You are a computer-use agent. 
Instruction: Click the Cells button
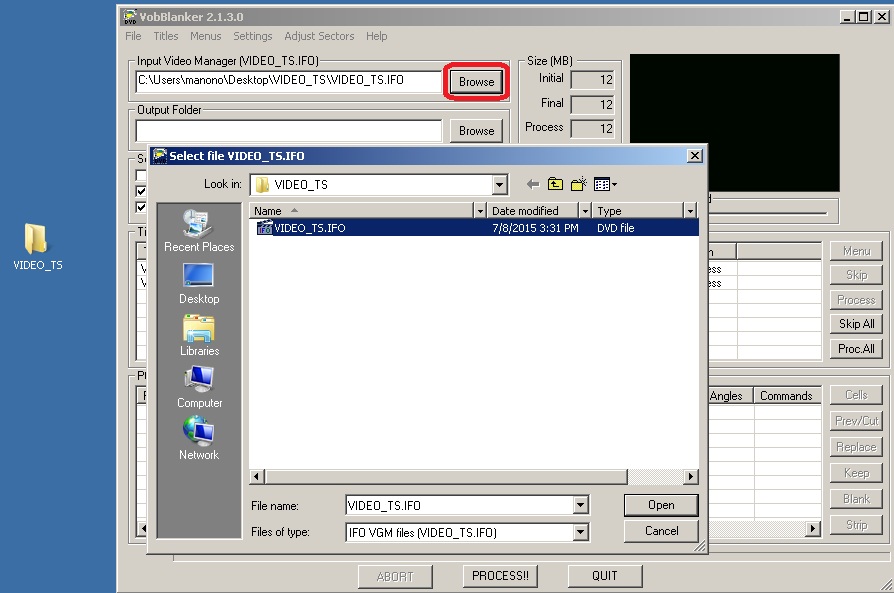[856, 395]
